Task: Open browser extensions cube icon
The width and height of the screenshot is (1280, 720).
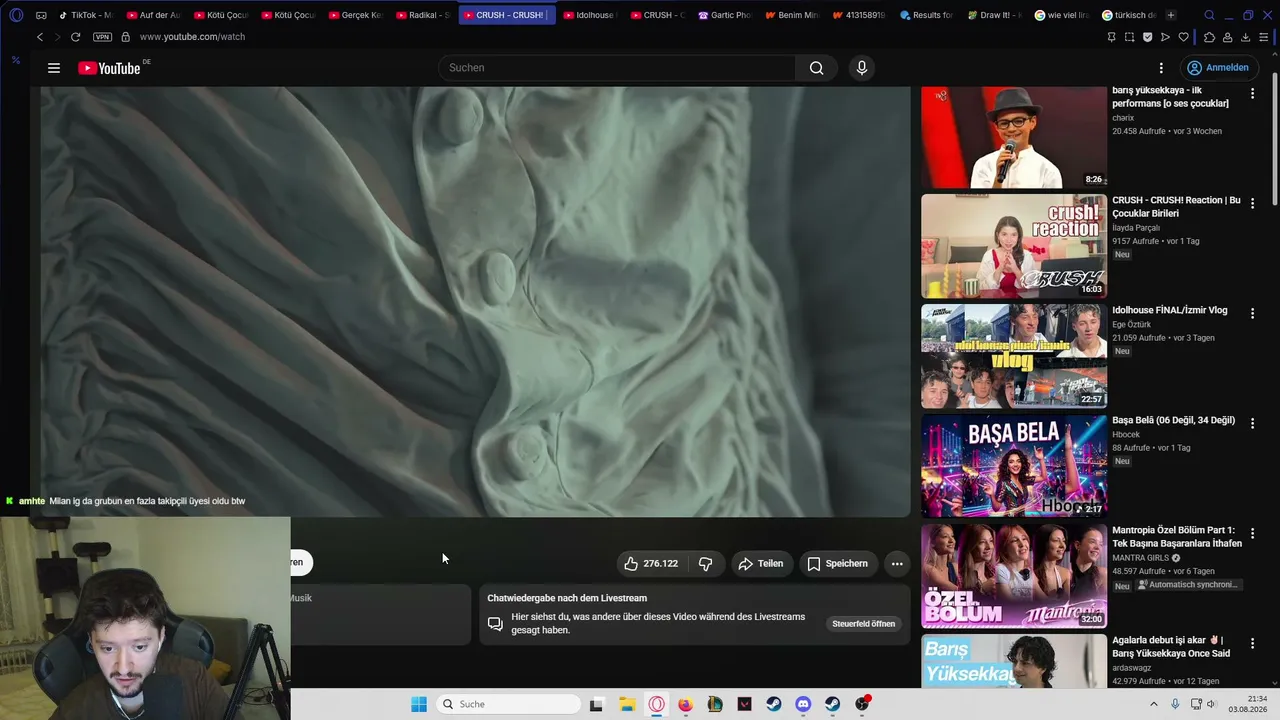Action: (1209, 37)
